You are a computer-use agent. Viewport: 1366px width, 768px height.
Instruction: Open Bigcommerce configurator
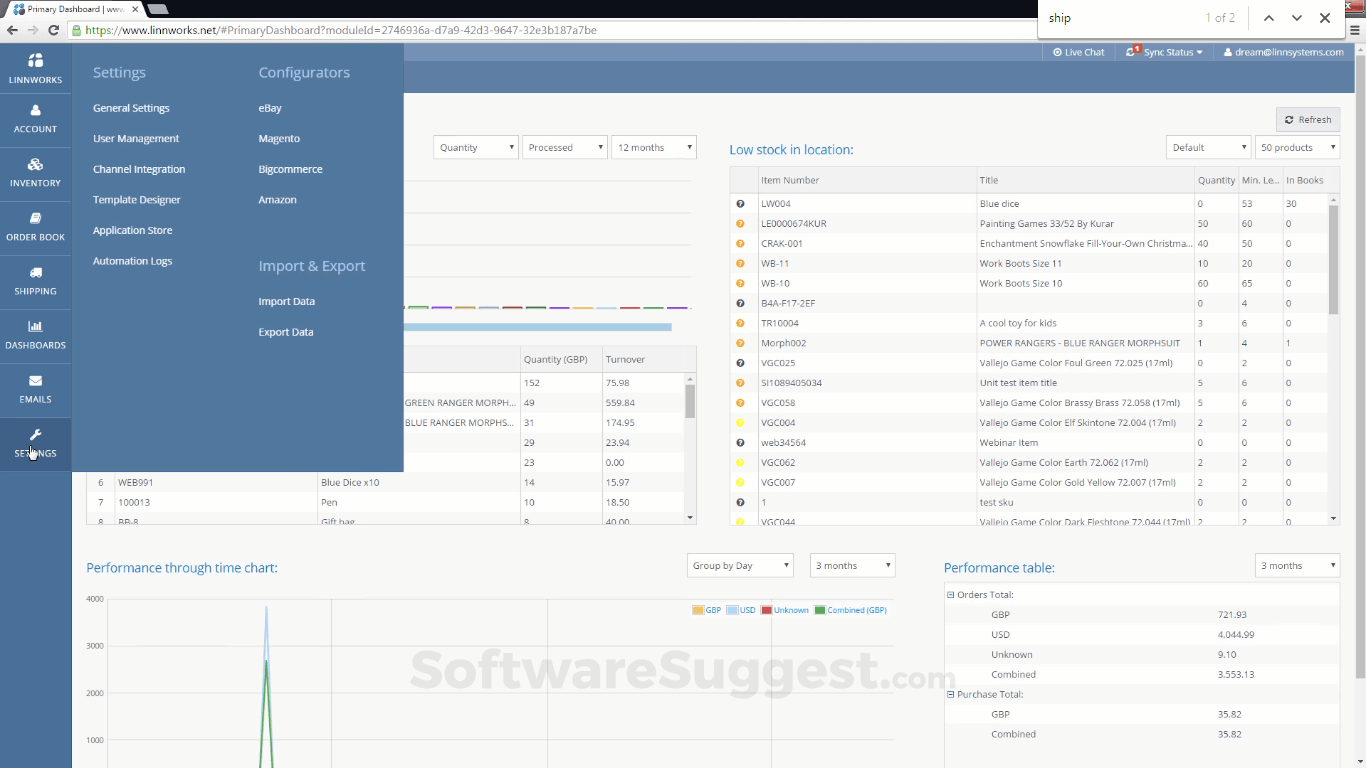point(290,170)
